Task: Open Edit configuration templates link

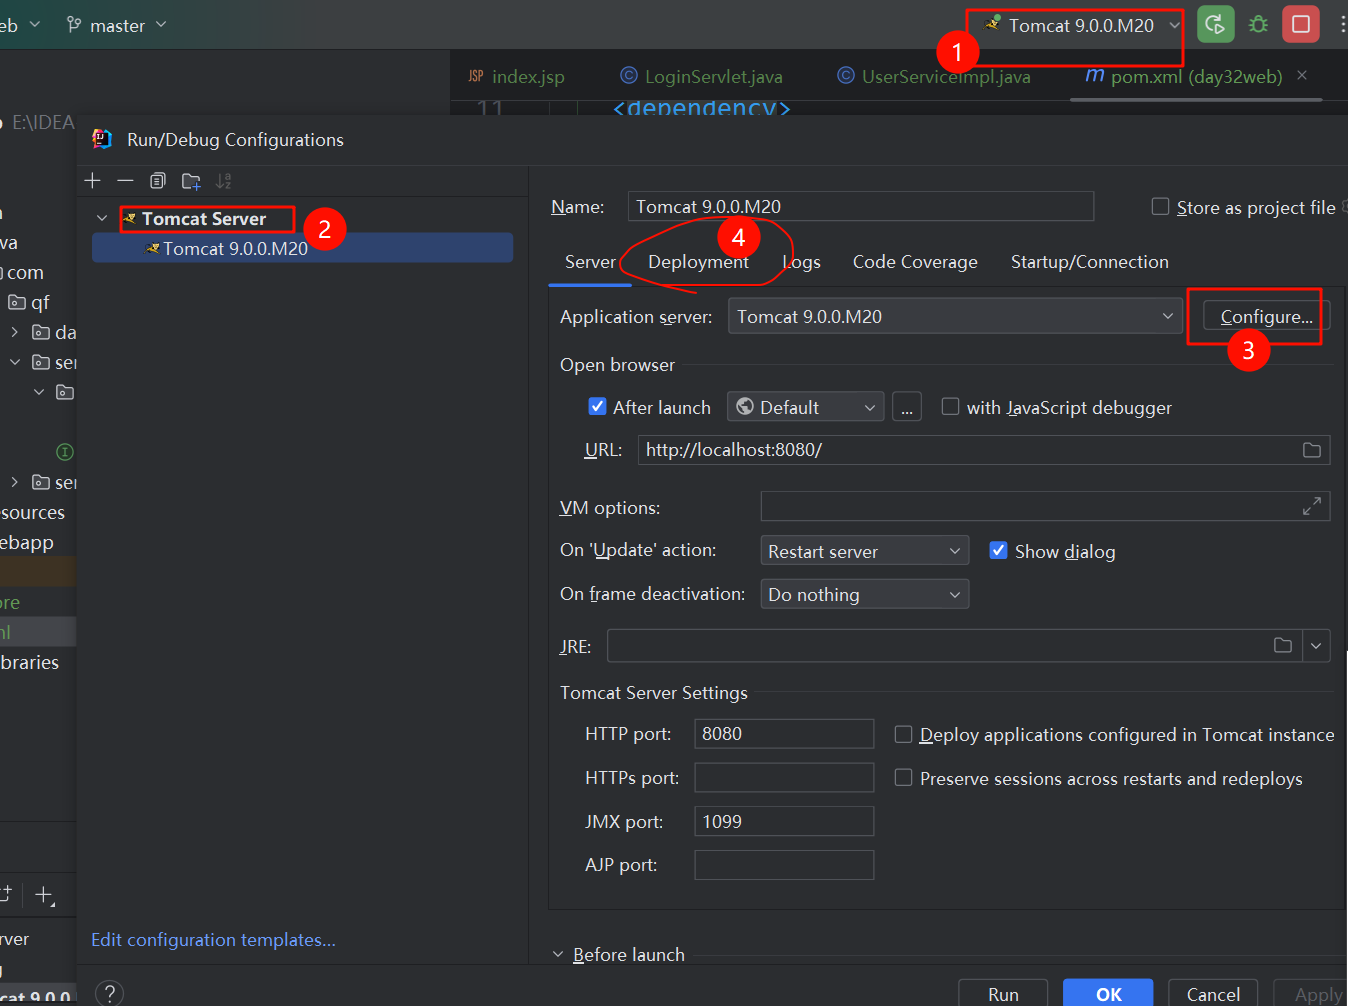Action: point(213,939)
